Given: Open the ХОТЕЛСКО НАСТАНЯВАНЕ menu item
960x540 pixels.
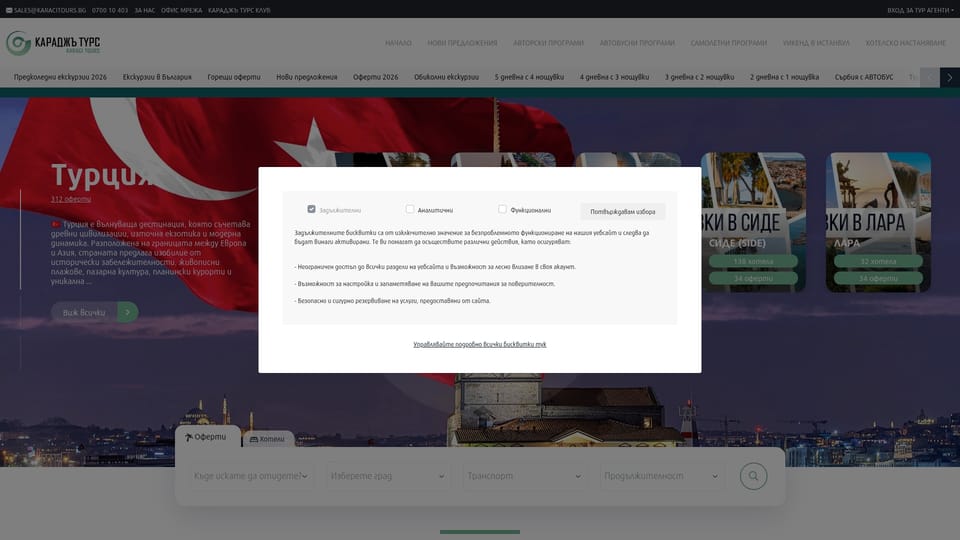Looking at the screenshot, I should (906, 43).
